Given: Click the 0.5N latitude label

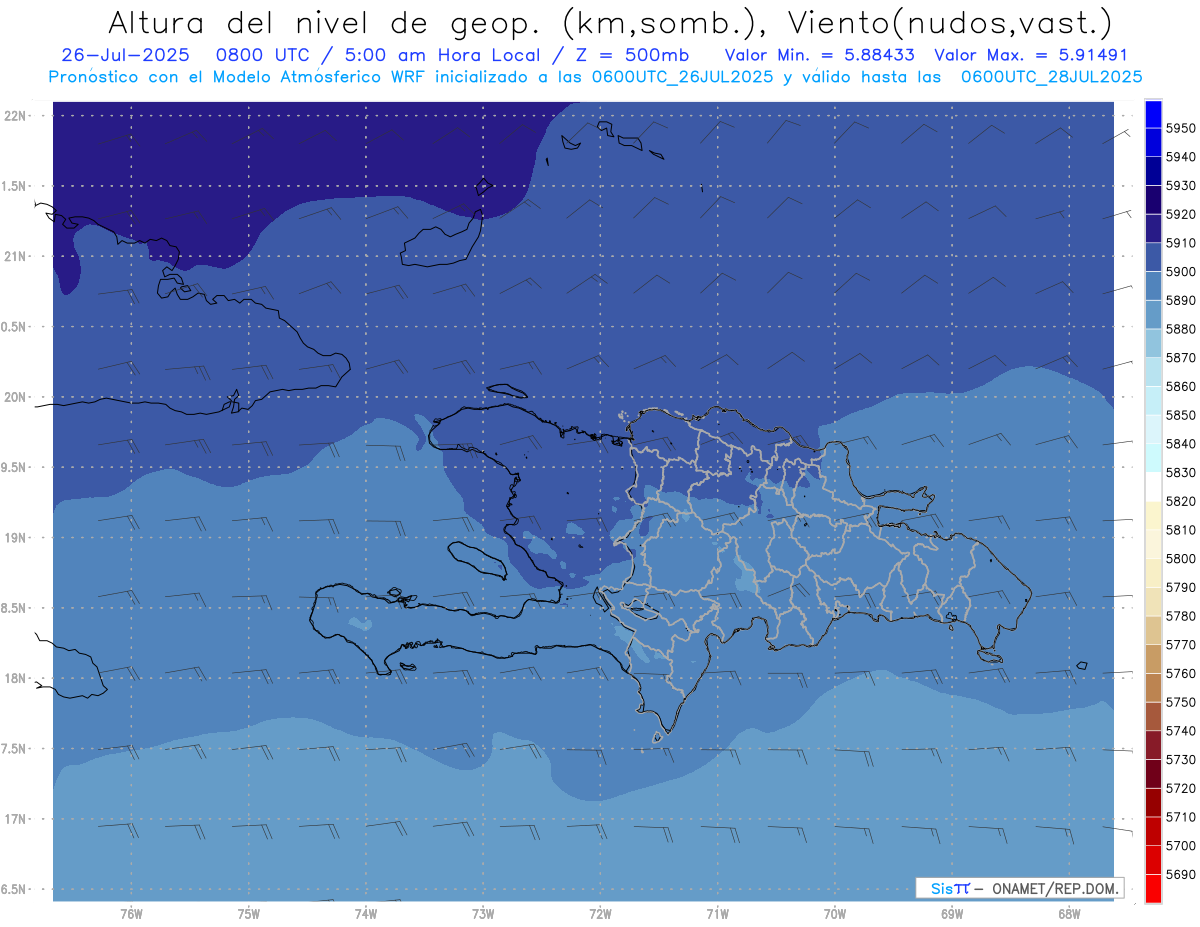Looking at the screenshot, I should (x=15, y=327).
